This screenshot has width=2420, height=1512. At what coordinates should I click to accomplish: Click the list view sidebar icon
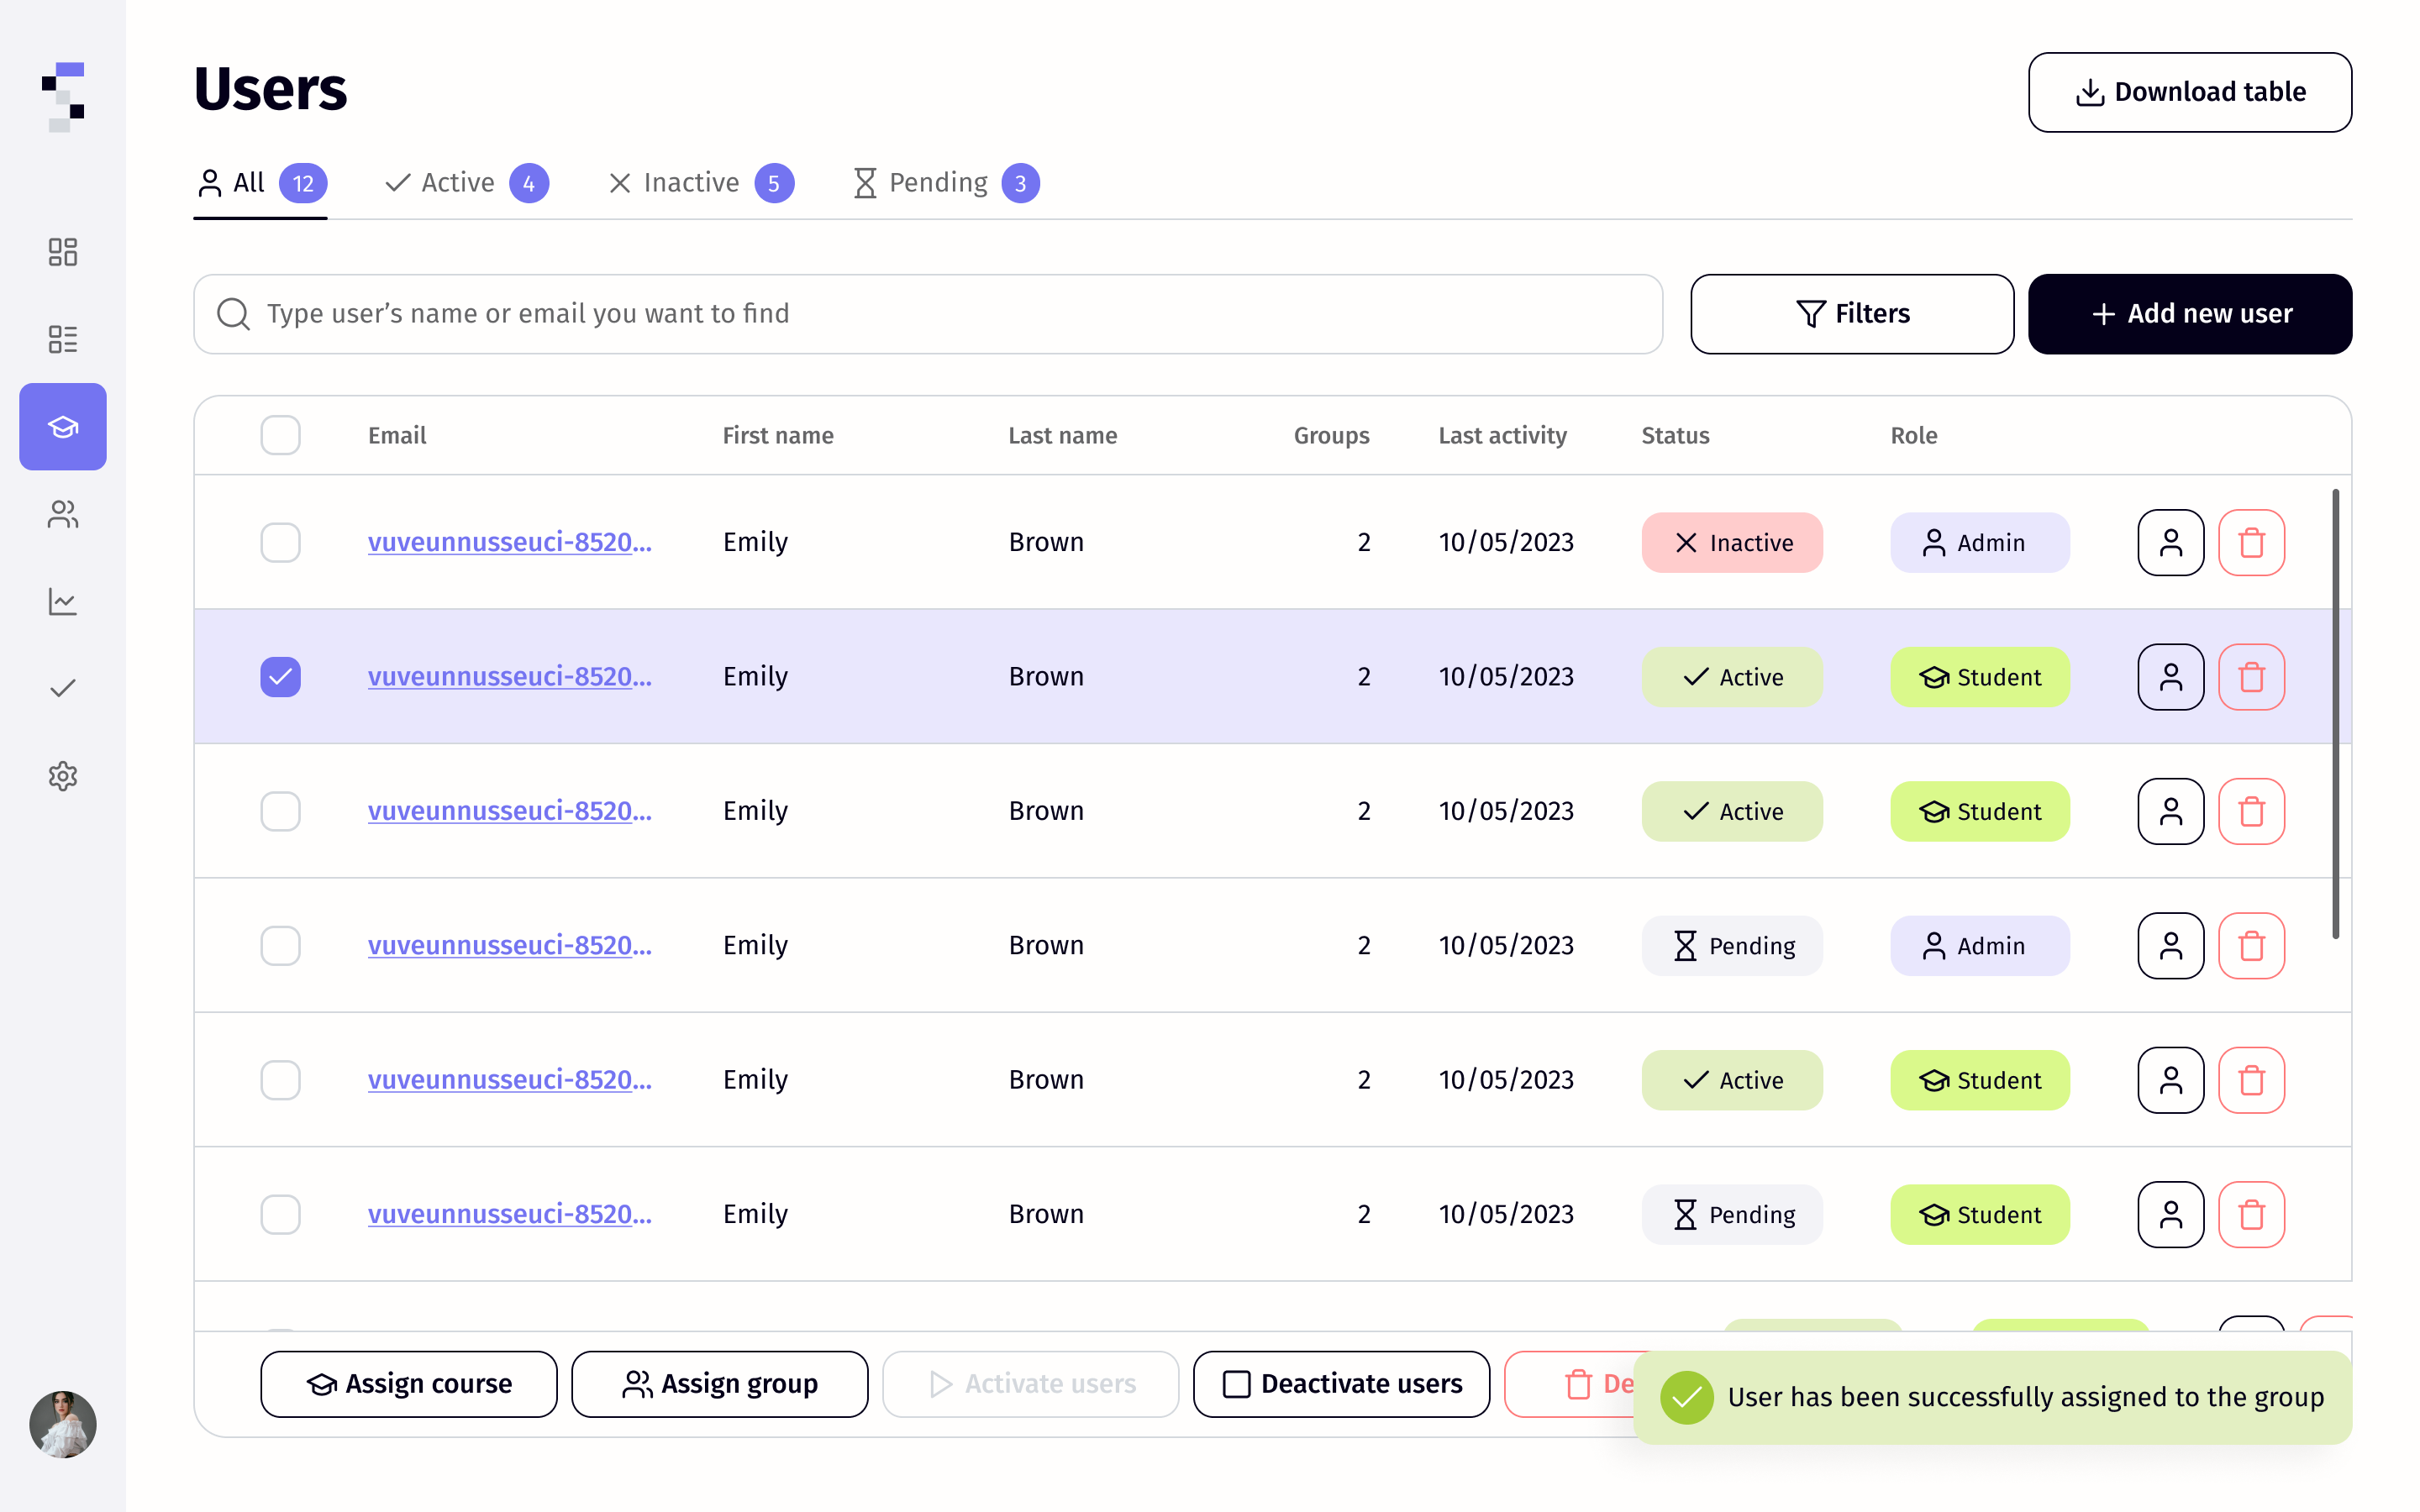[x=62, y=339]
